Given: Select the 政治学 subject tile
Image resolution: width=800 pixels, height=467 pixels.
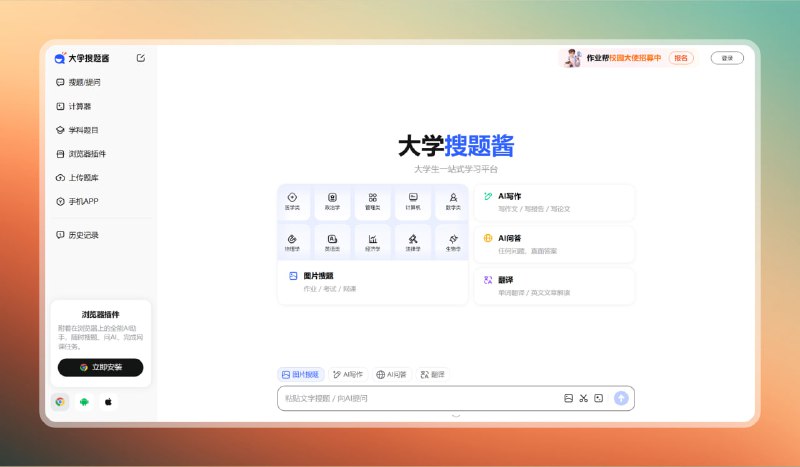Looking at the screenshot, I should click(x=333, y=202).
